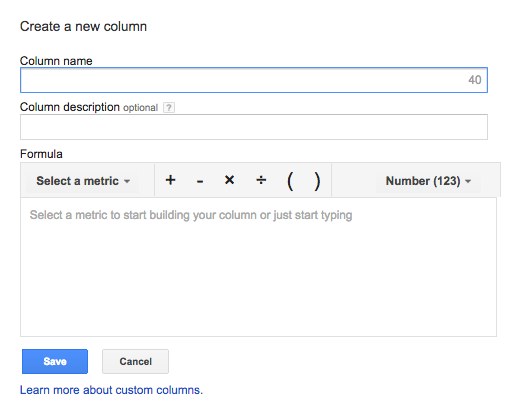Click the 40 character counter in Column name

[475, 80]
